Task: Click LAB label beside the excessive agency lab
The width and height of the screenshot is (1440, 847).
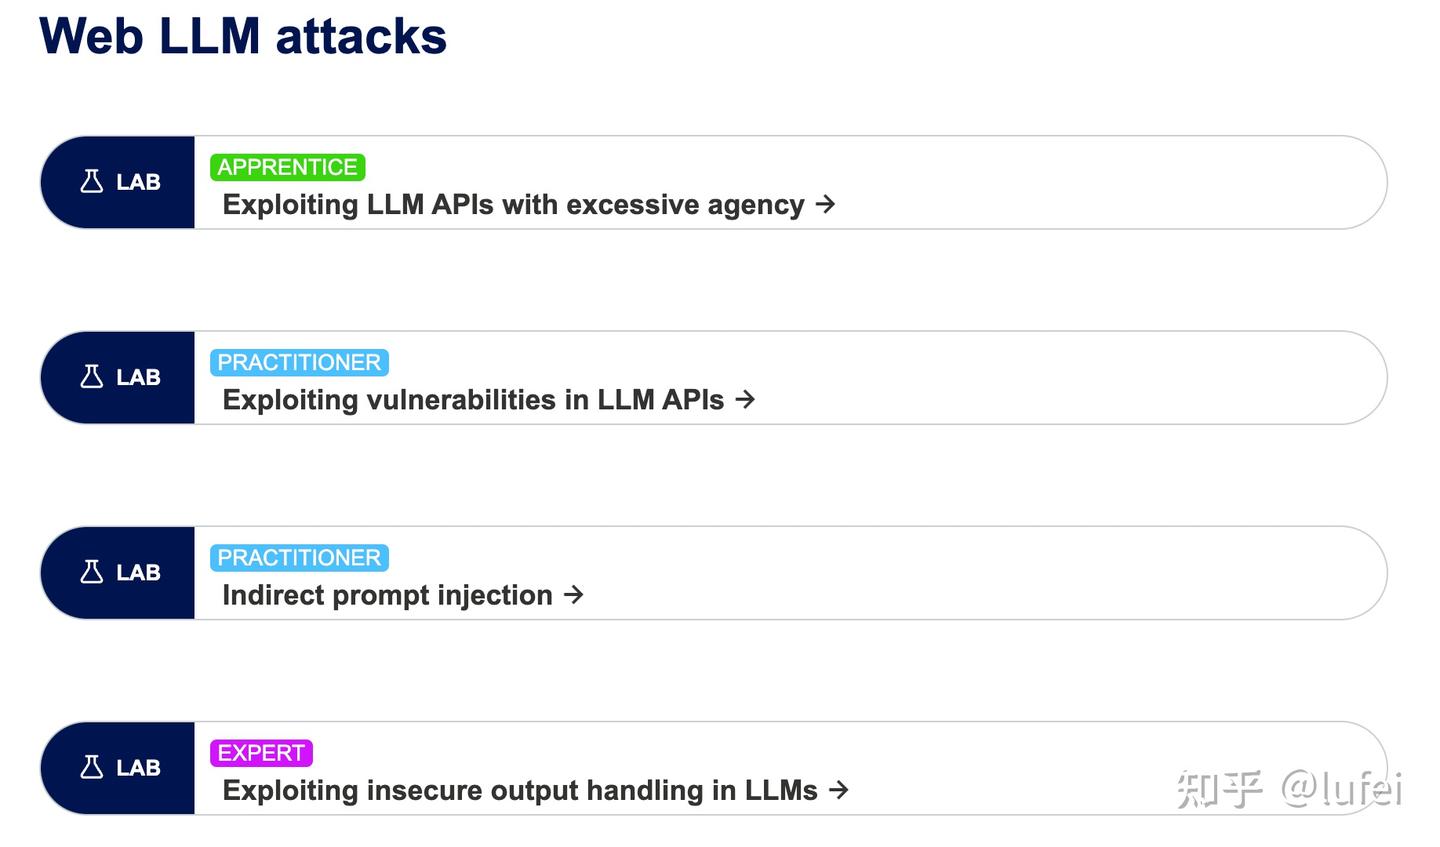Action: click(138, 182)
